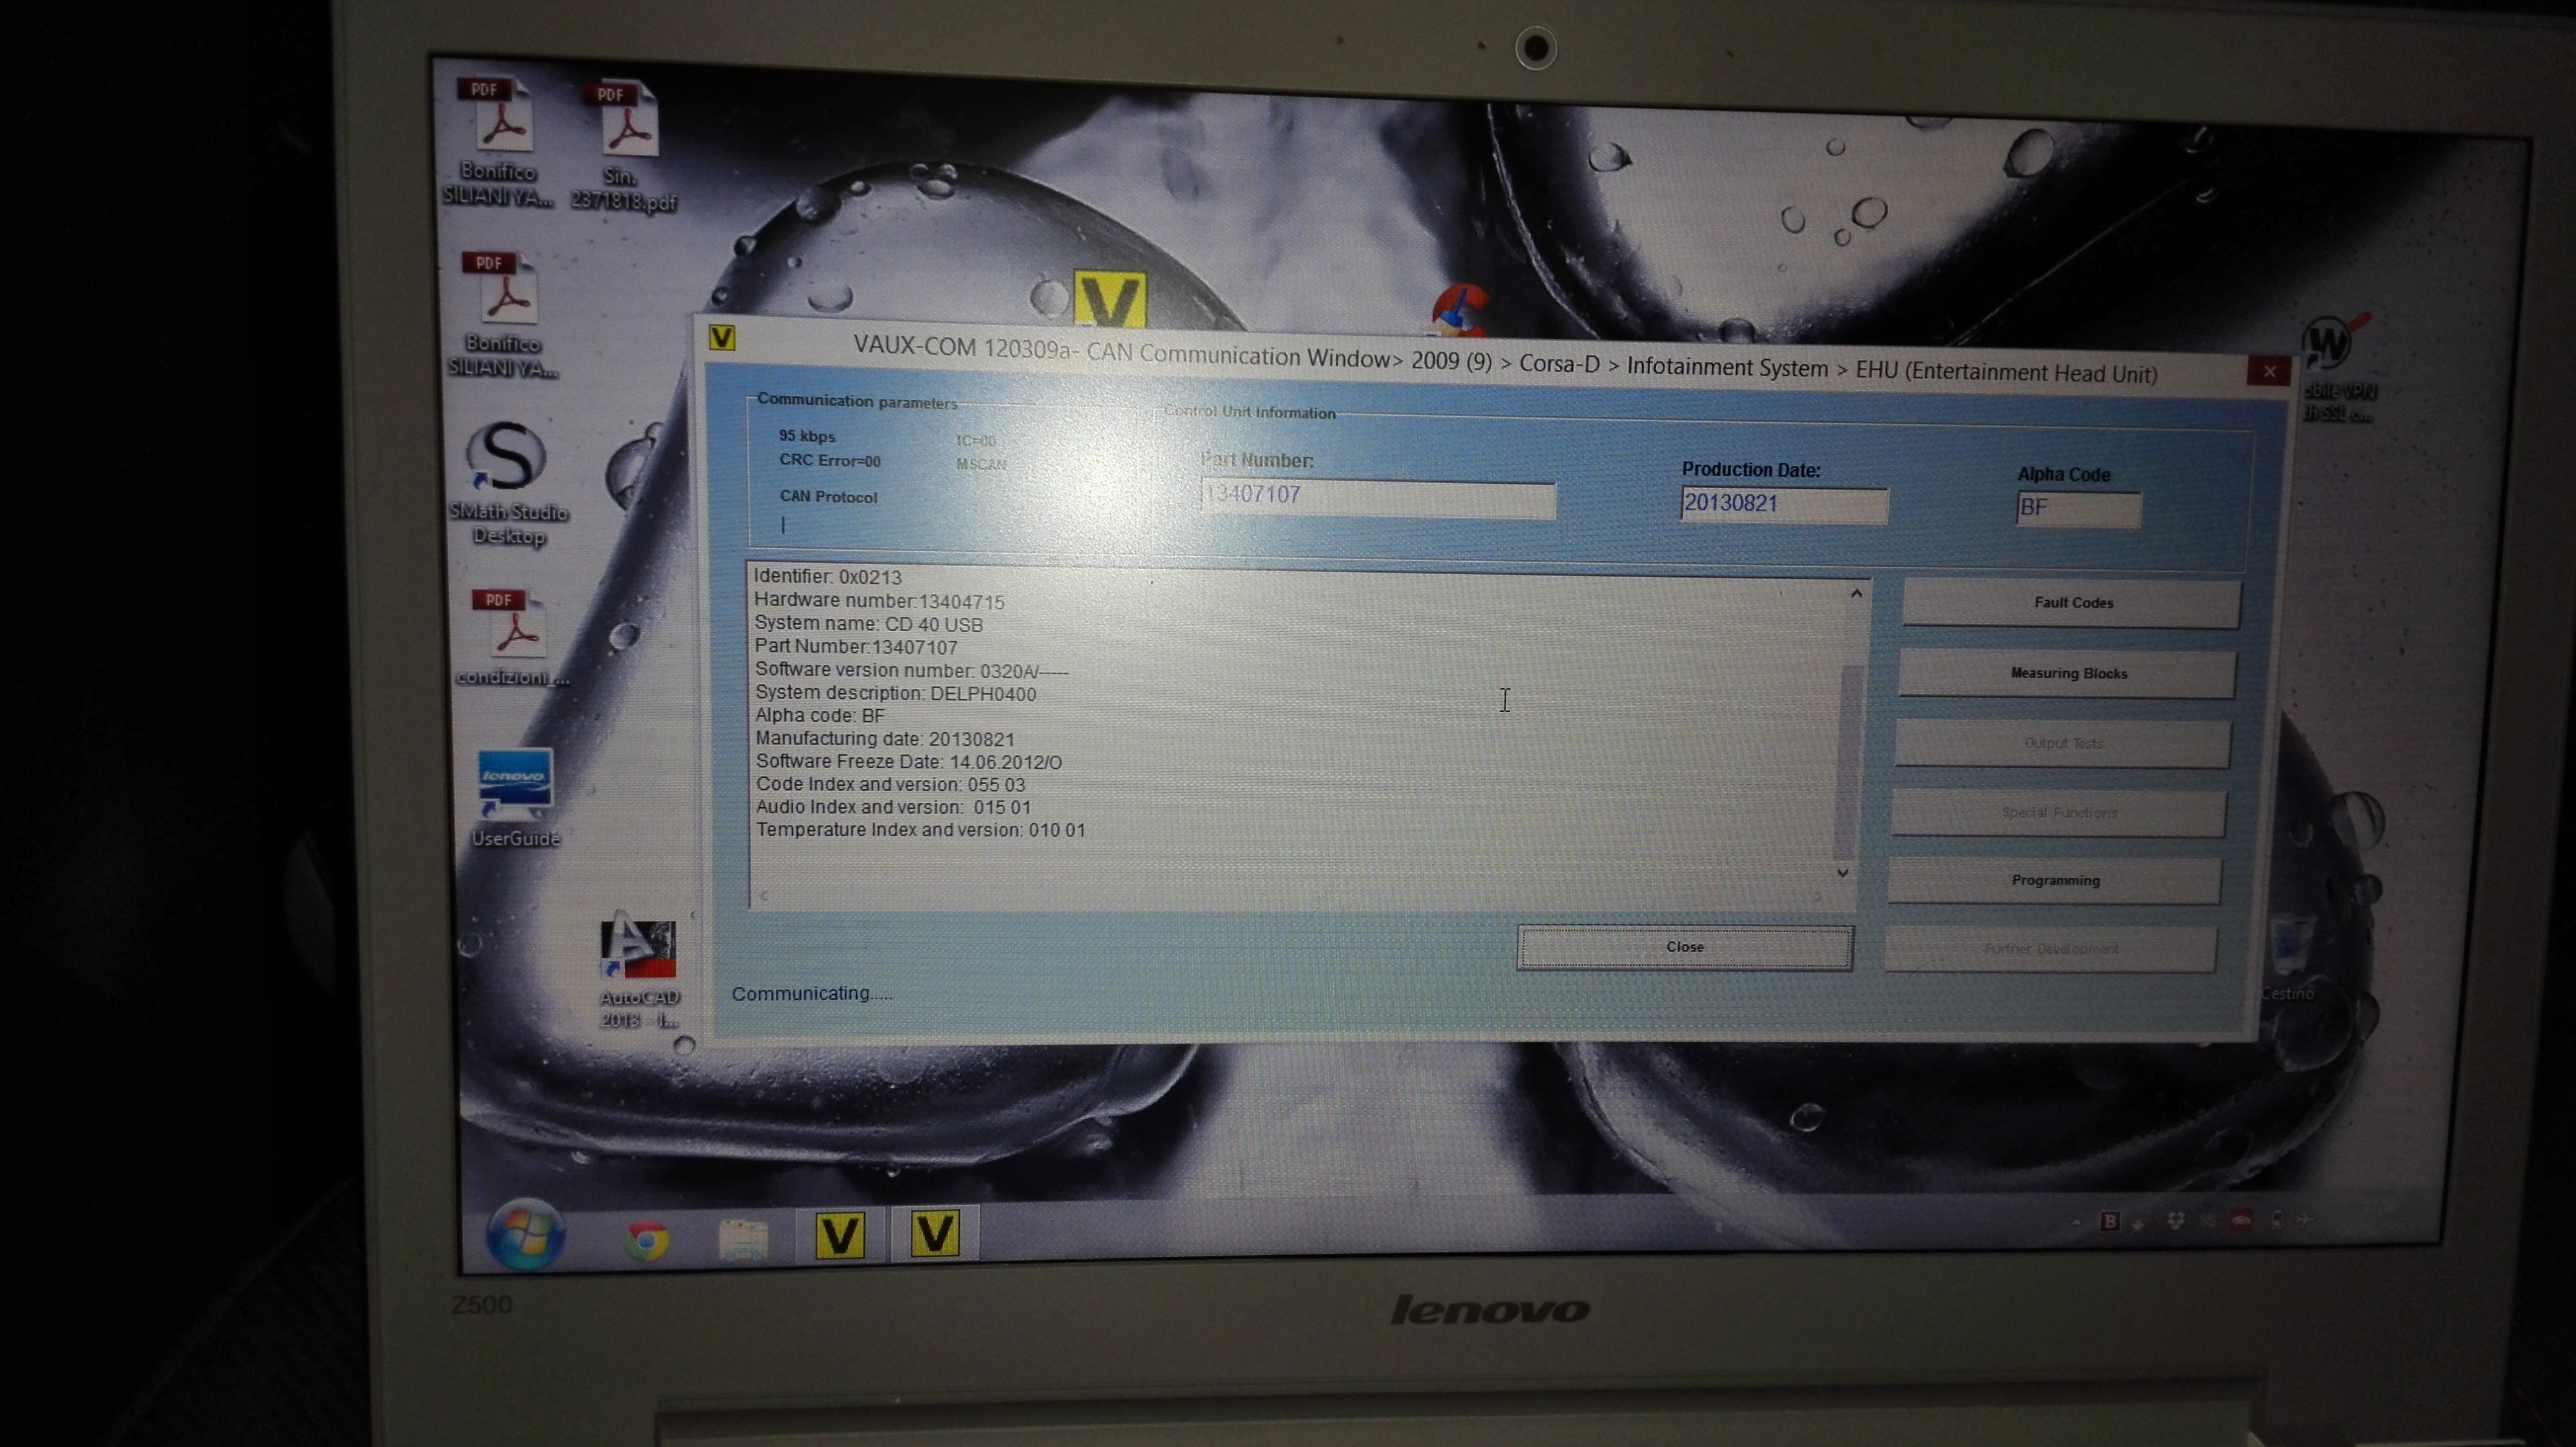Select 'Temperature Index and version: 010 01' line
This screenshot has height=1447, width=2576.
click(x=921, y=830)
